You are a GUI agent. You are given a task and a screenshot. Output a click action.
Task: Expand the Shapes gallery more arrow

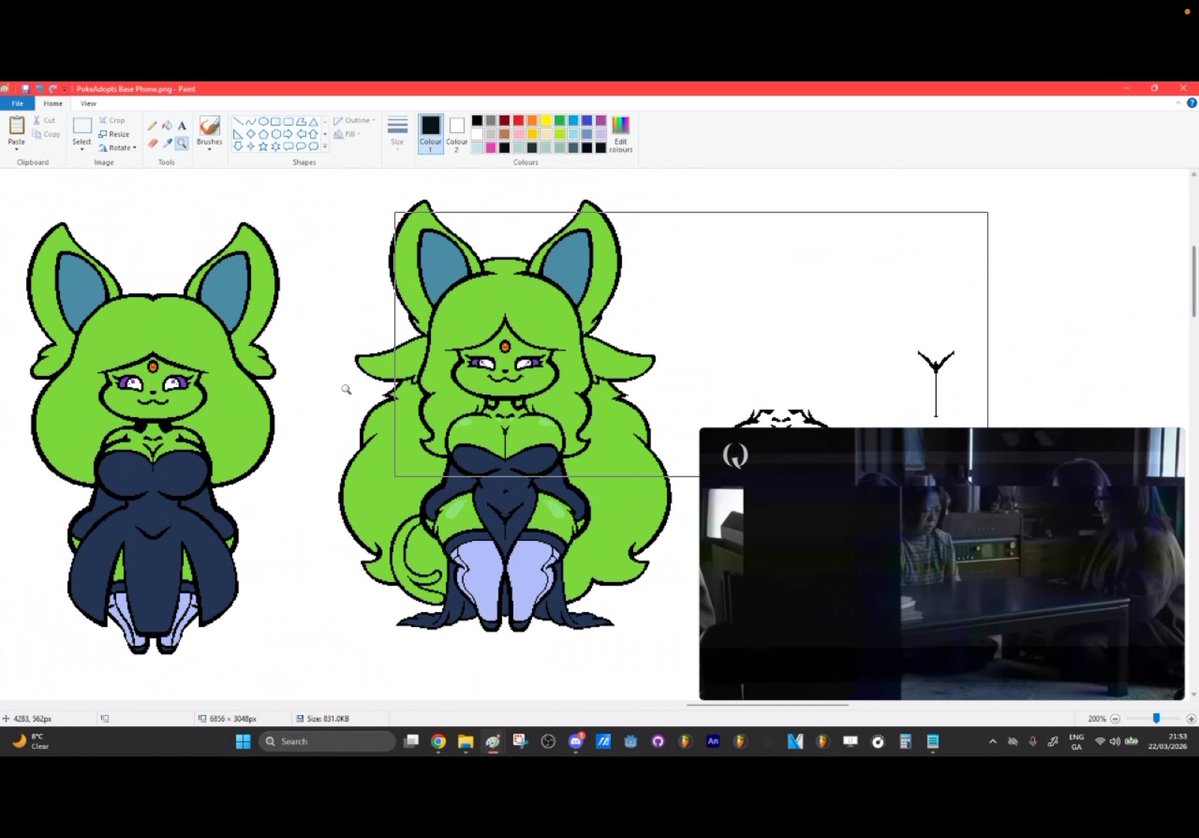(x=325, y=146)
